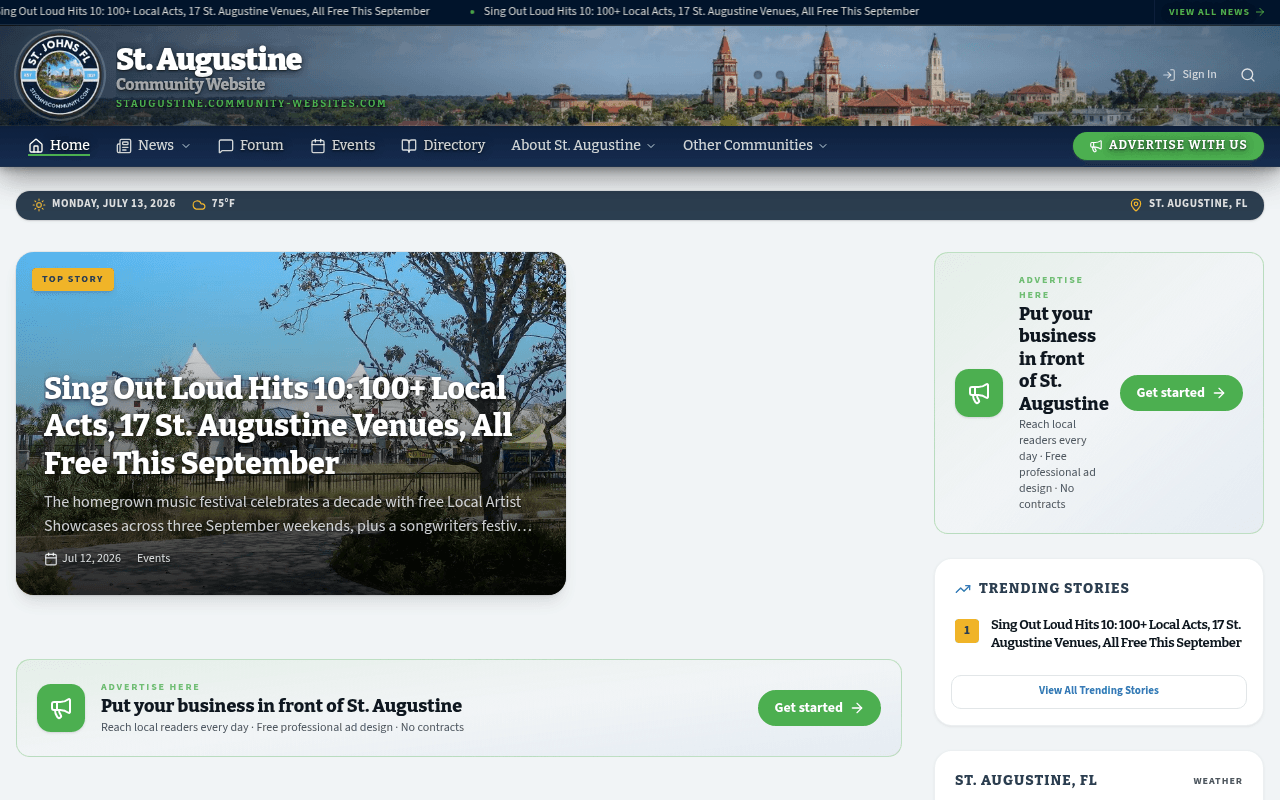Click the location pin by St. Augustine, FL

pyautogui.click(x=1136, y=205)
